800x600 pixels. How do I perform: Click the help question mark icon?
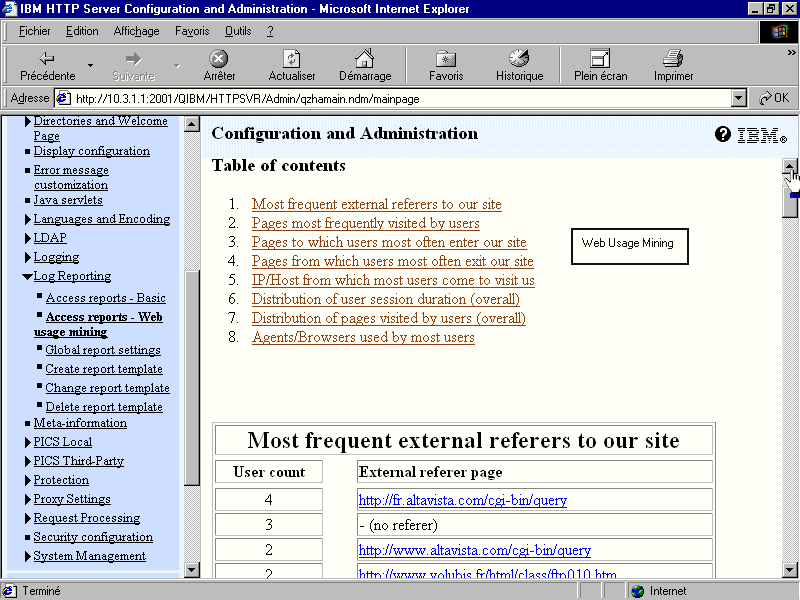pos(722,134)
